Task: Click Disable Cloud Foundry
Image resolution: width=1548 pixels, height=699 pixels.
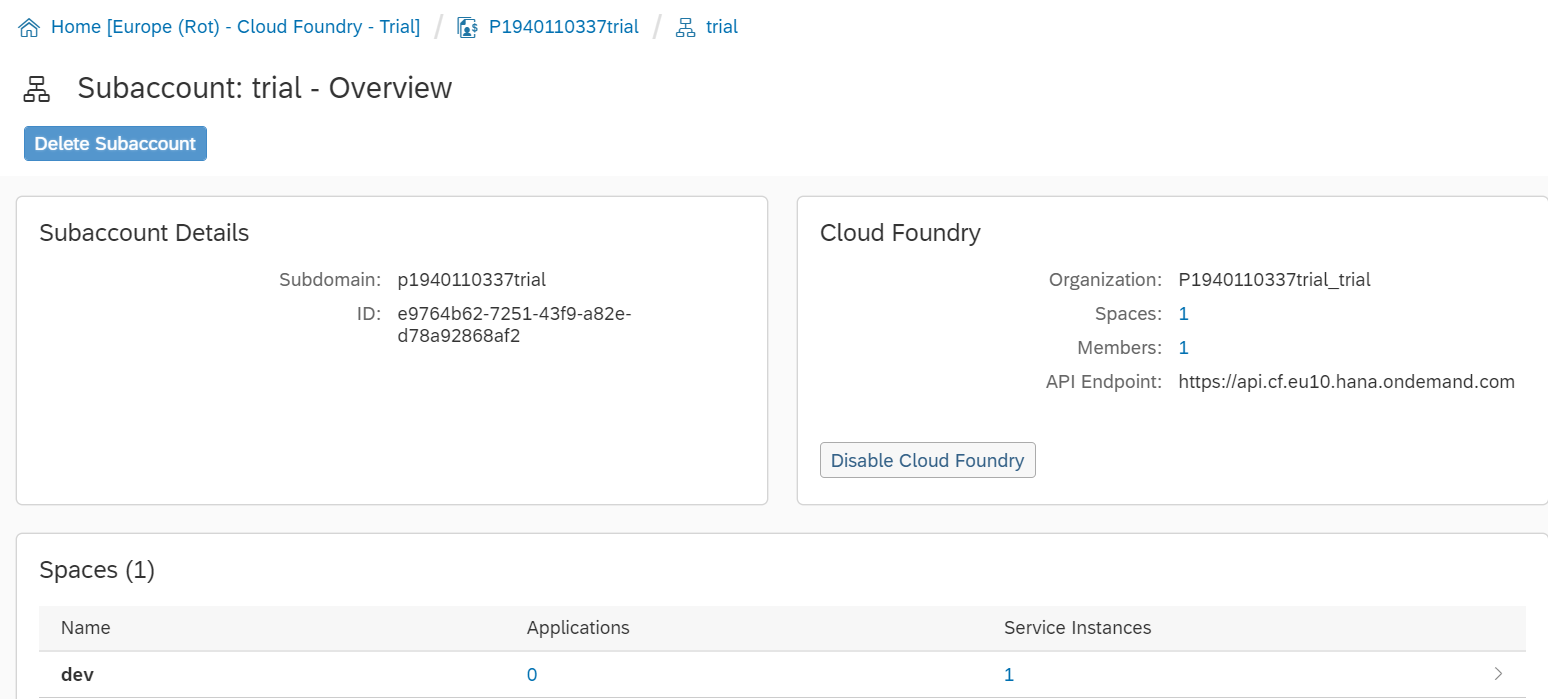Action: tap(927, 460)
